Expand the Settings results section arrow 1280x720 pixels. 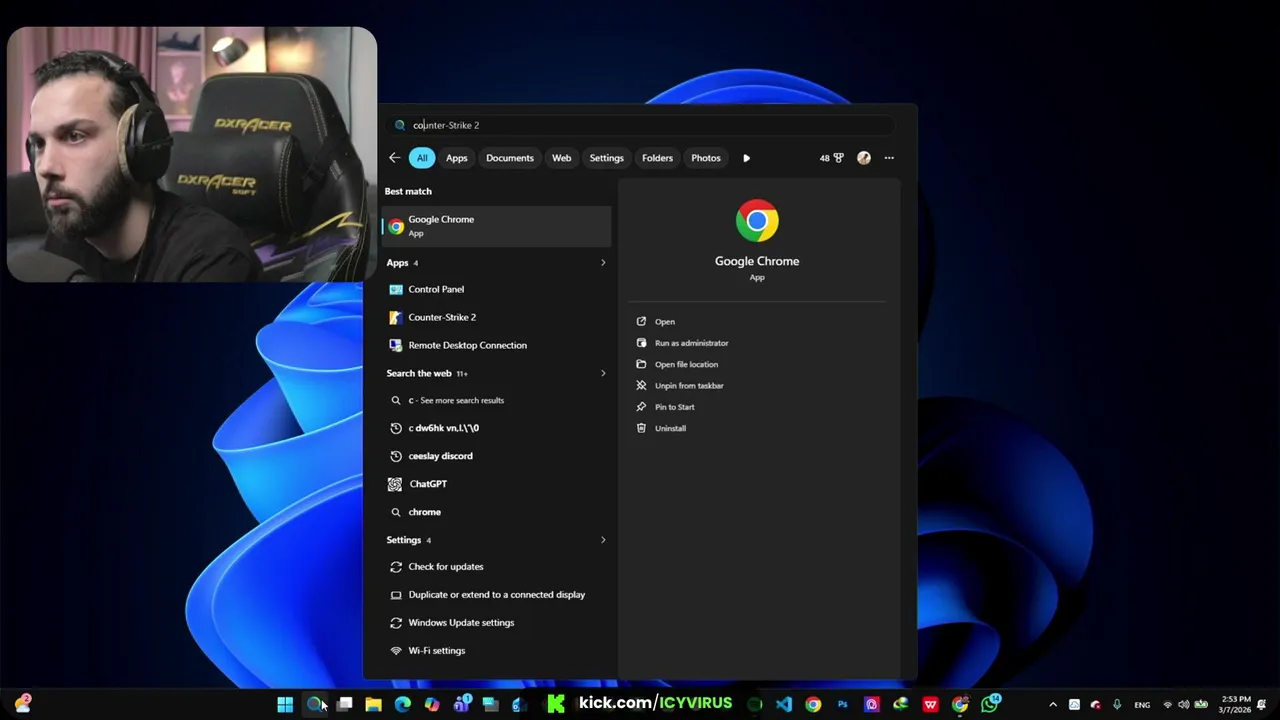603,540
